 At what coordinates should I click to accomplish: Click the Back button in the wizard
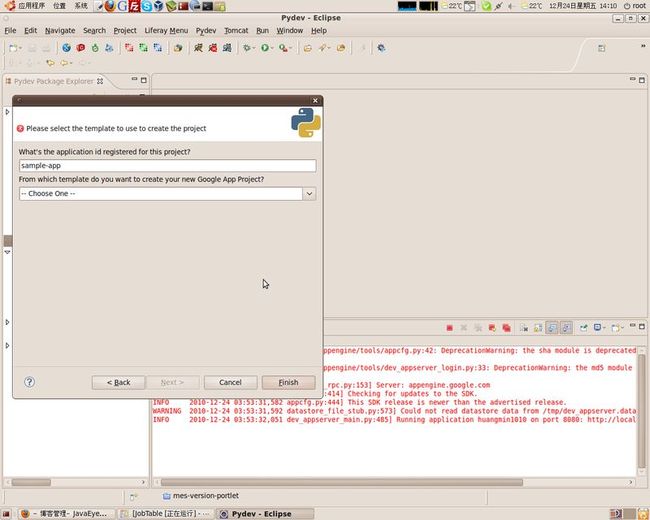tap(118, 382)
